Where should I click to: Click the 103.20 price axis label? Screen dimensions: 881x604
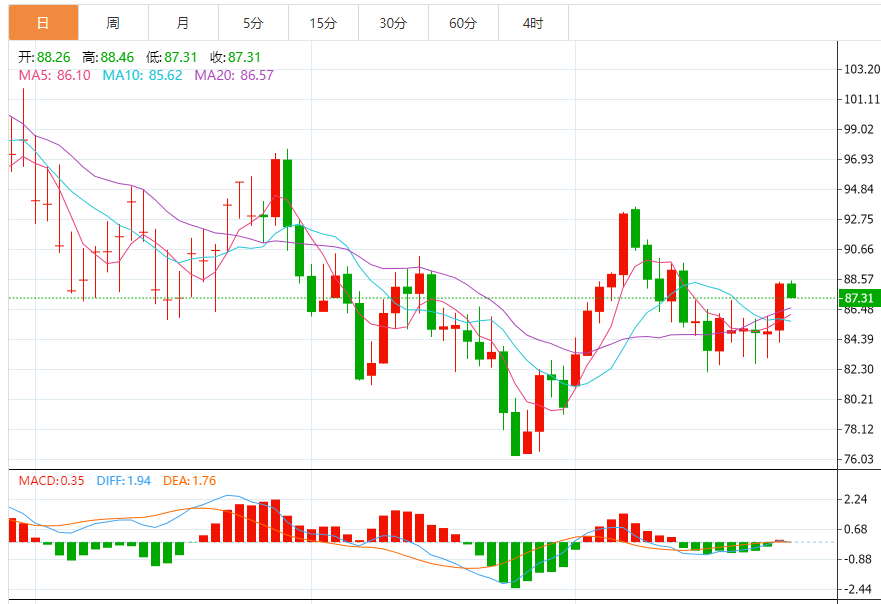coord(861,69)
